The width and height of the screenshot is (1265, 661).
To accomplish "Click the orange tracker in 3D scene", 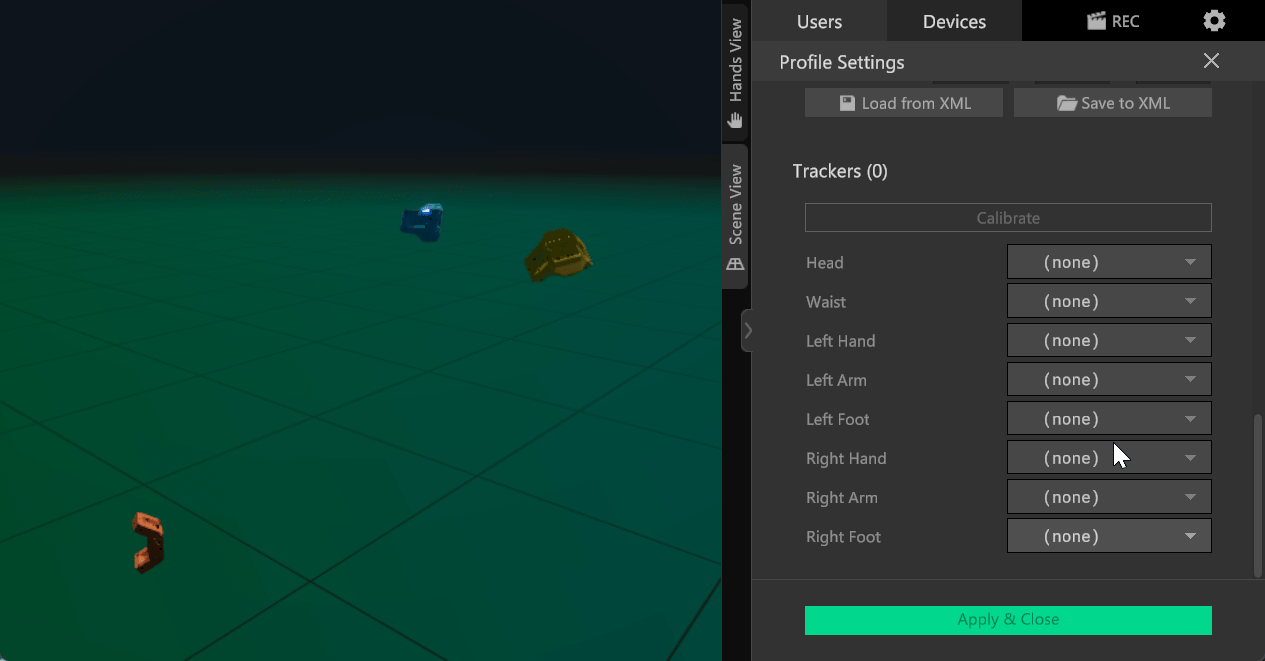I will click(148, 542).
